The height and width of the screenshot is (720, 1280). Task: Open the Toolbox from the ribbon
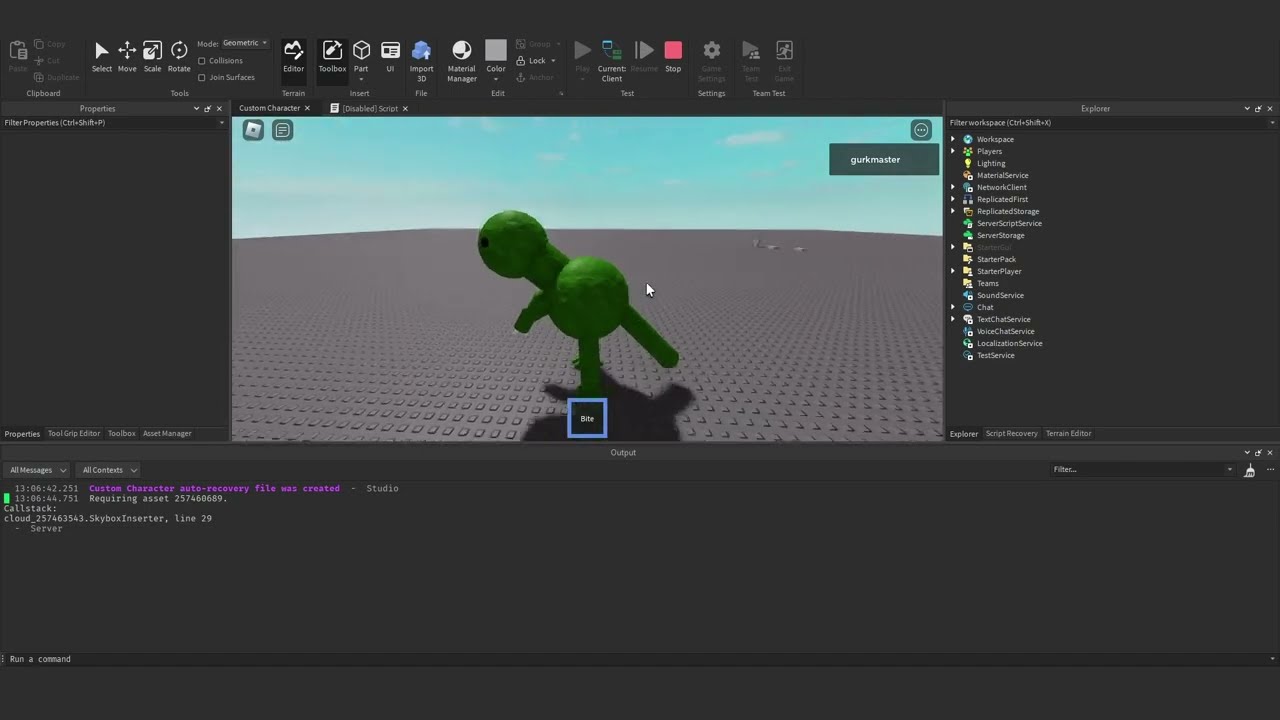tap(332, 56)
